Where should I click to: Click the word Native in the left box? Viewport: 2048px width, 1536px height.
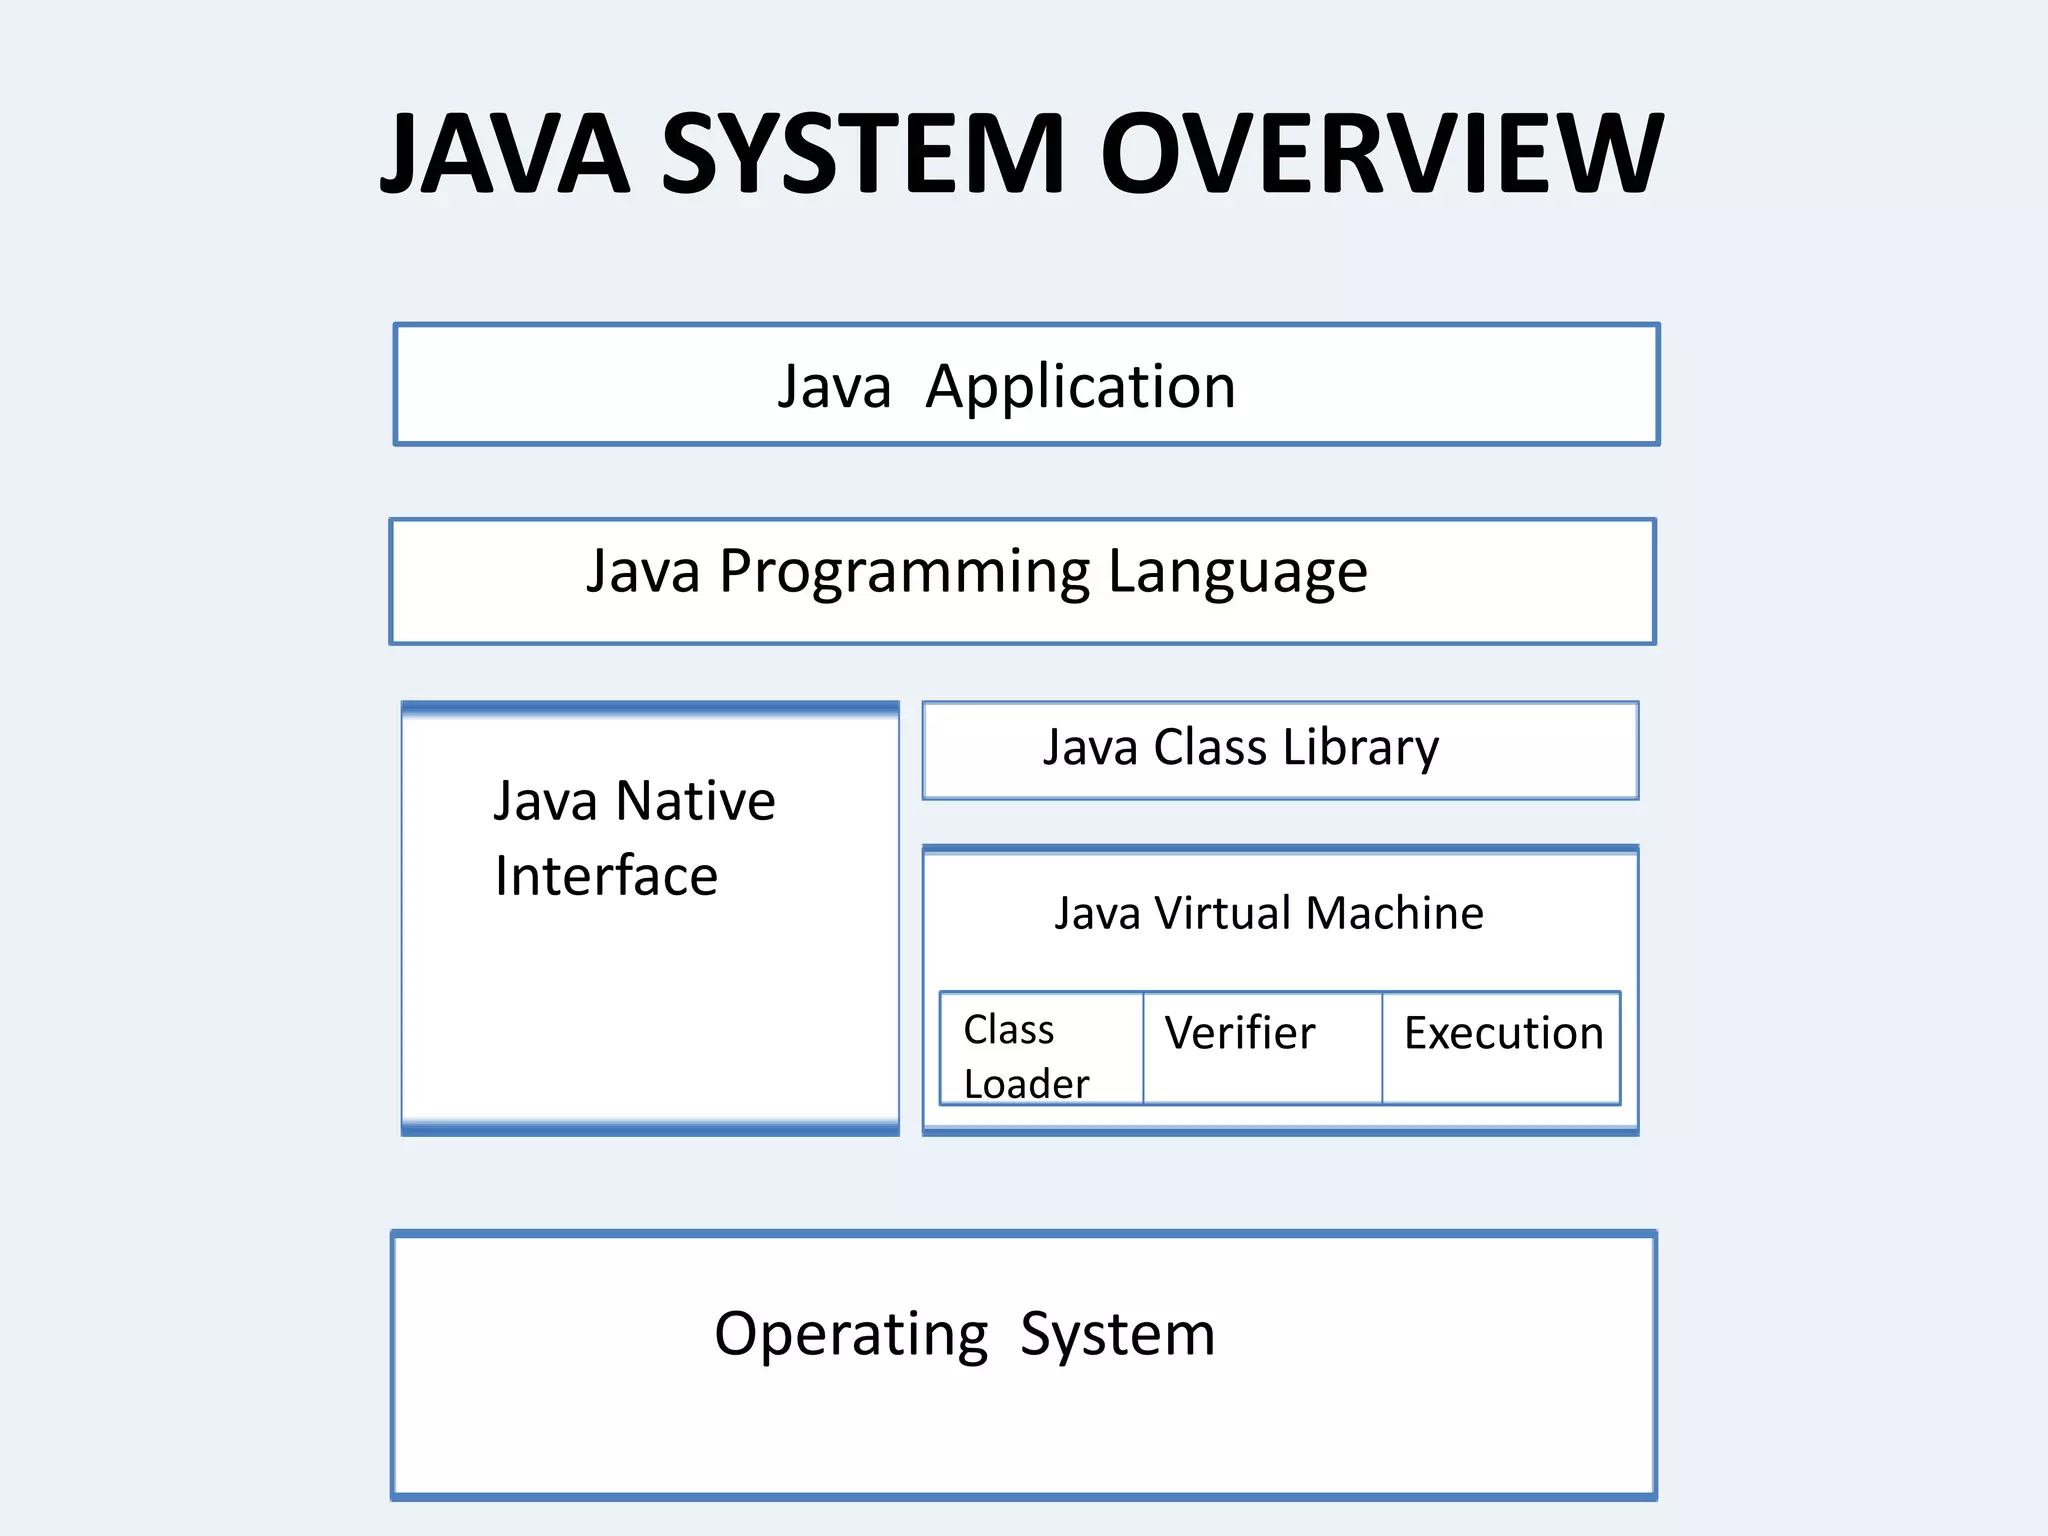click(x=696, y=801)
